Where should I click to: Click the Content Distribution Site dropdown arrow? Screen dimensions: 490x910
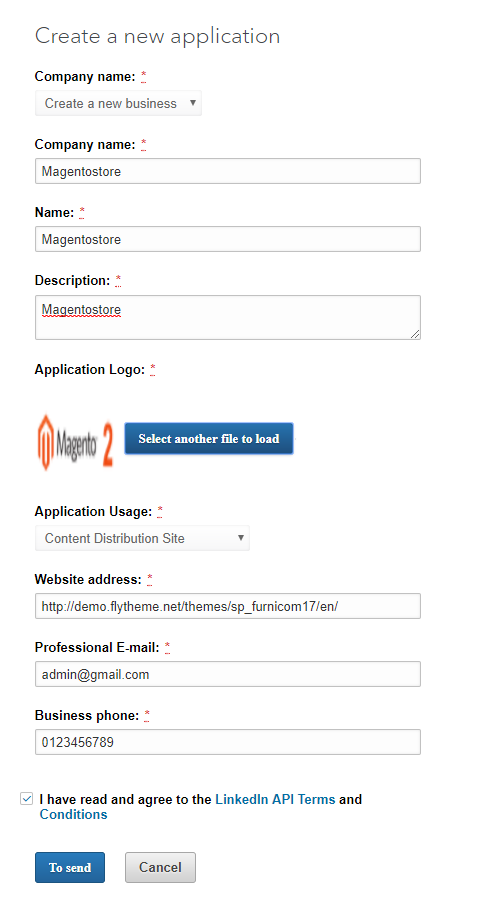click(x=240, y=538)
